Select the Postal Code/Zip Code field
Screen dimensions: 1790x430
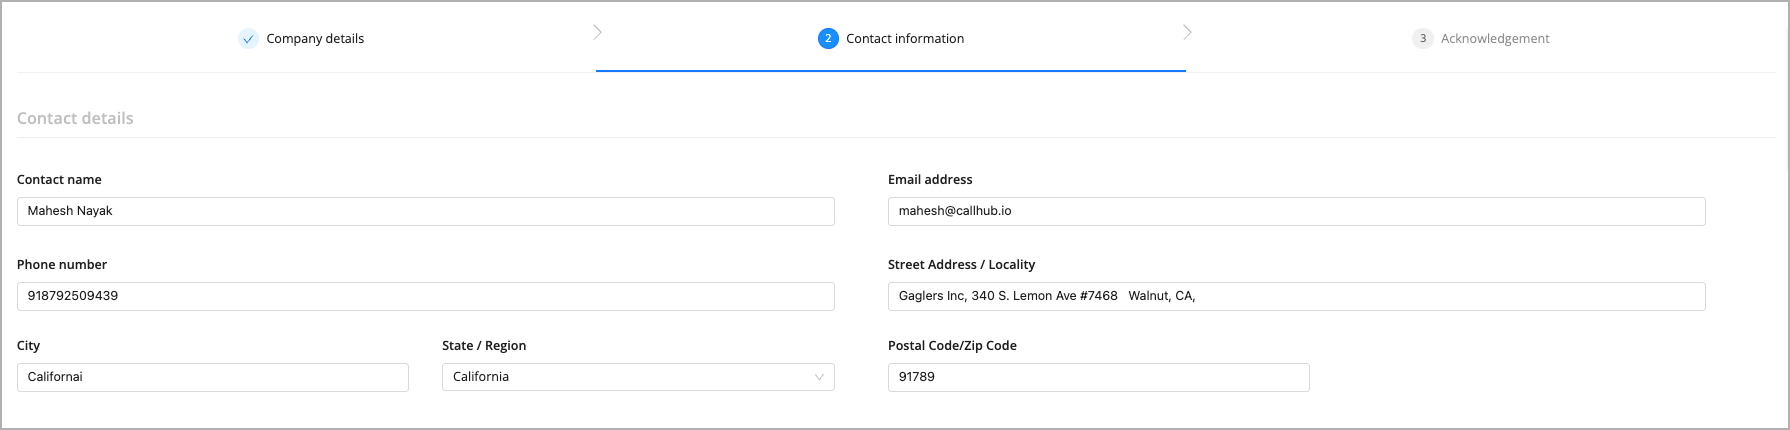click(1099, 377)
